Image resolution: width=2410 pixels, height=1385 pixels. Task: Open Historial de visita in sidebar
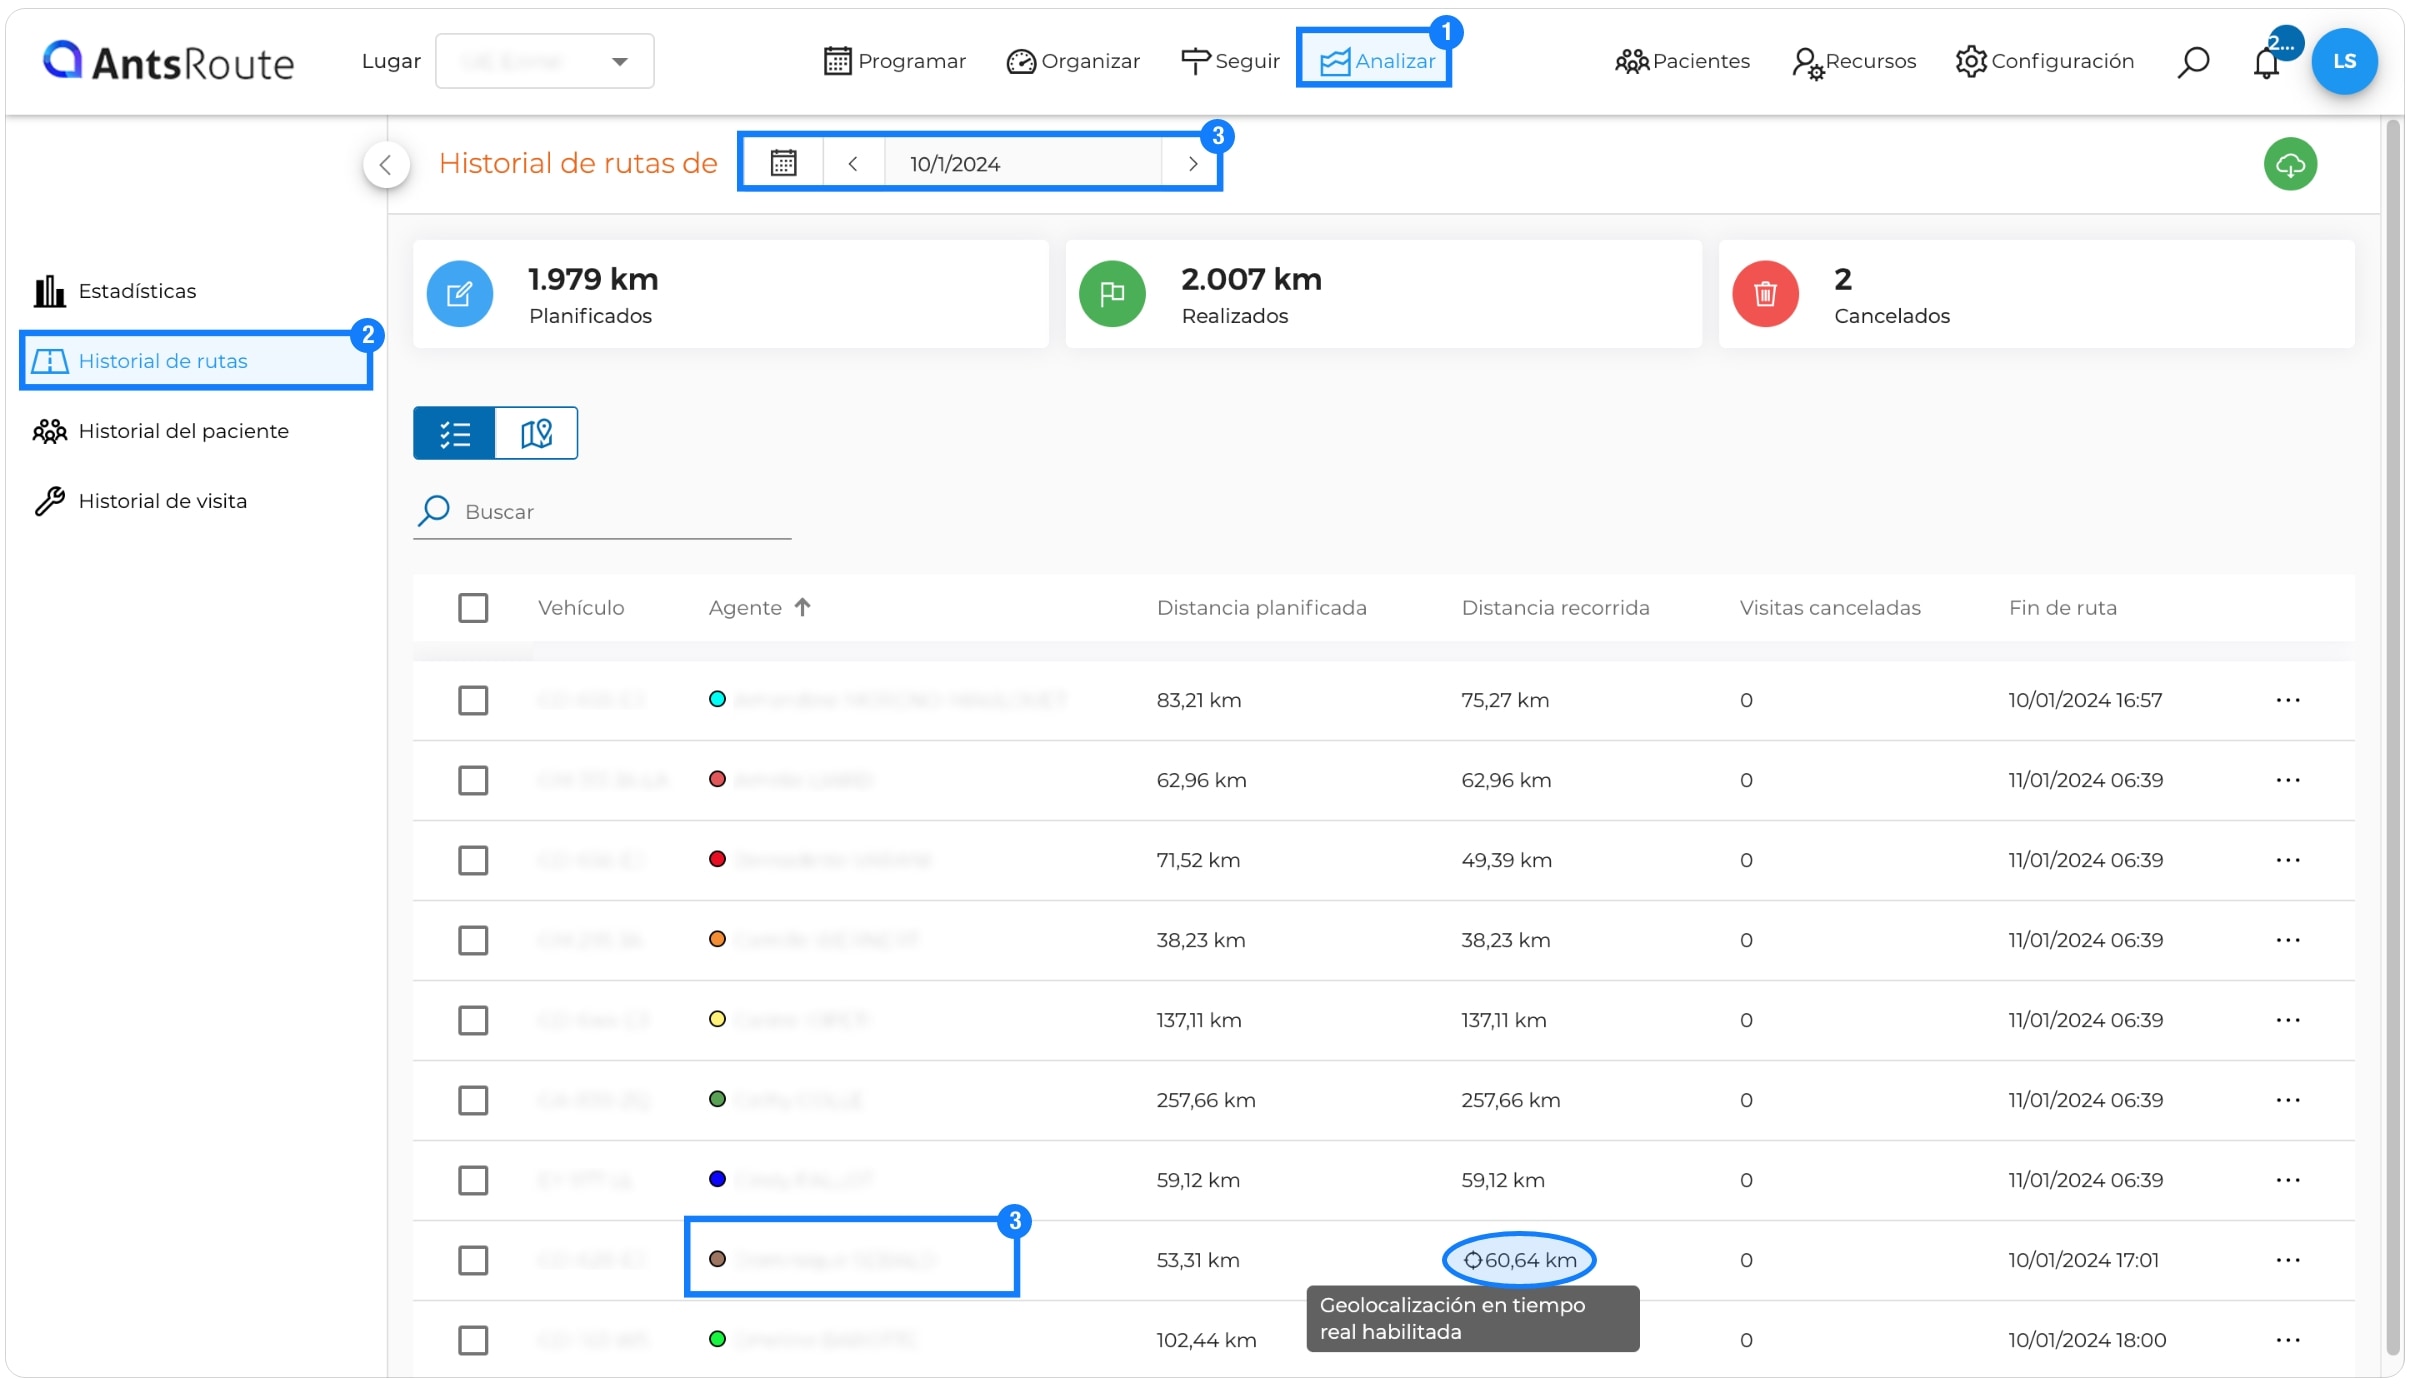[x=140, y=501]
